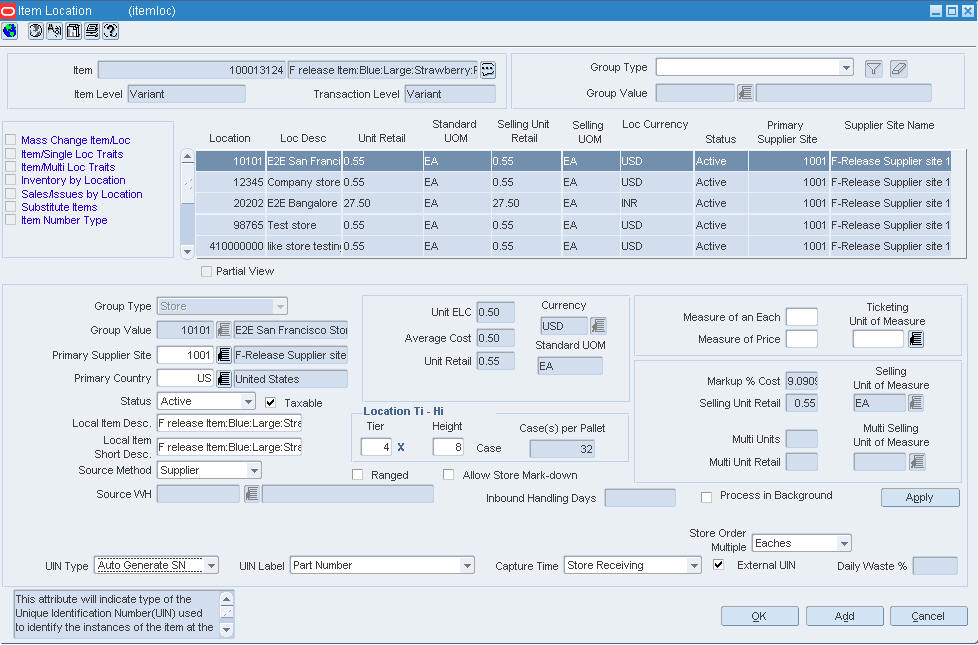Expand the UIN Type dropdown

(x=211, y=566)
